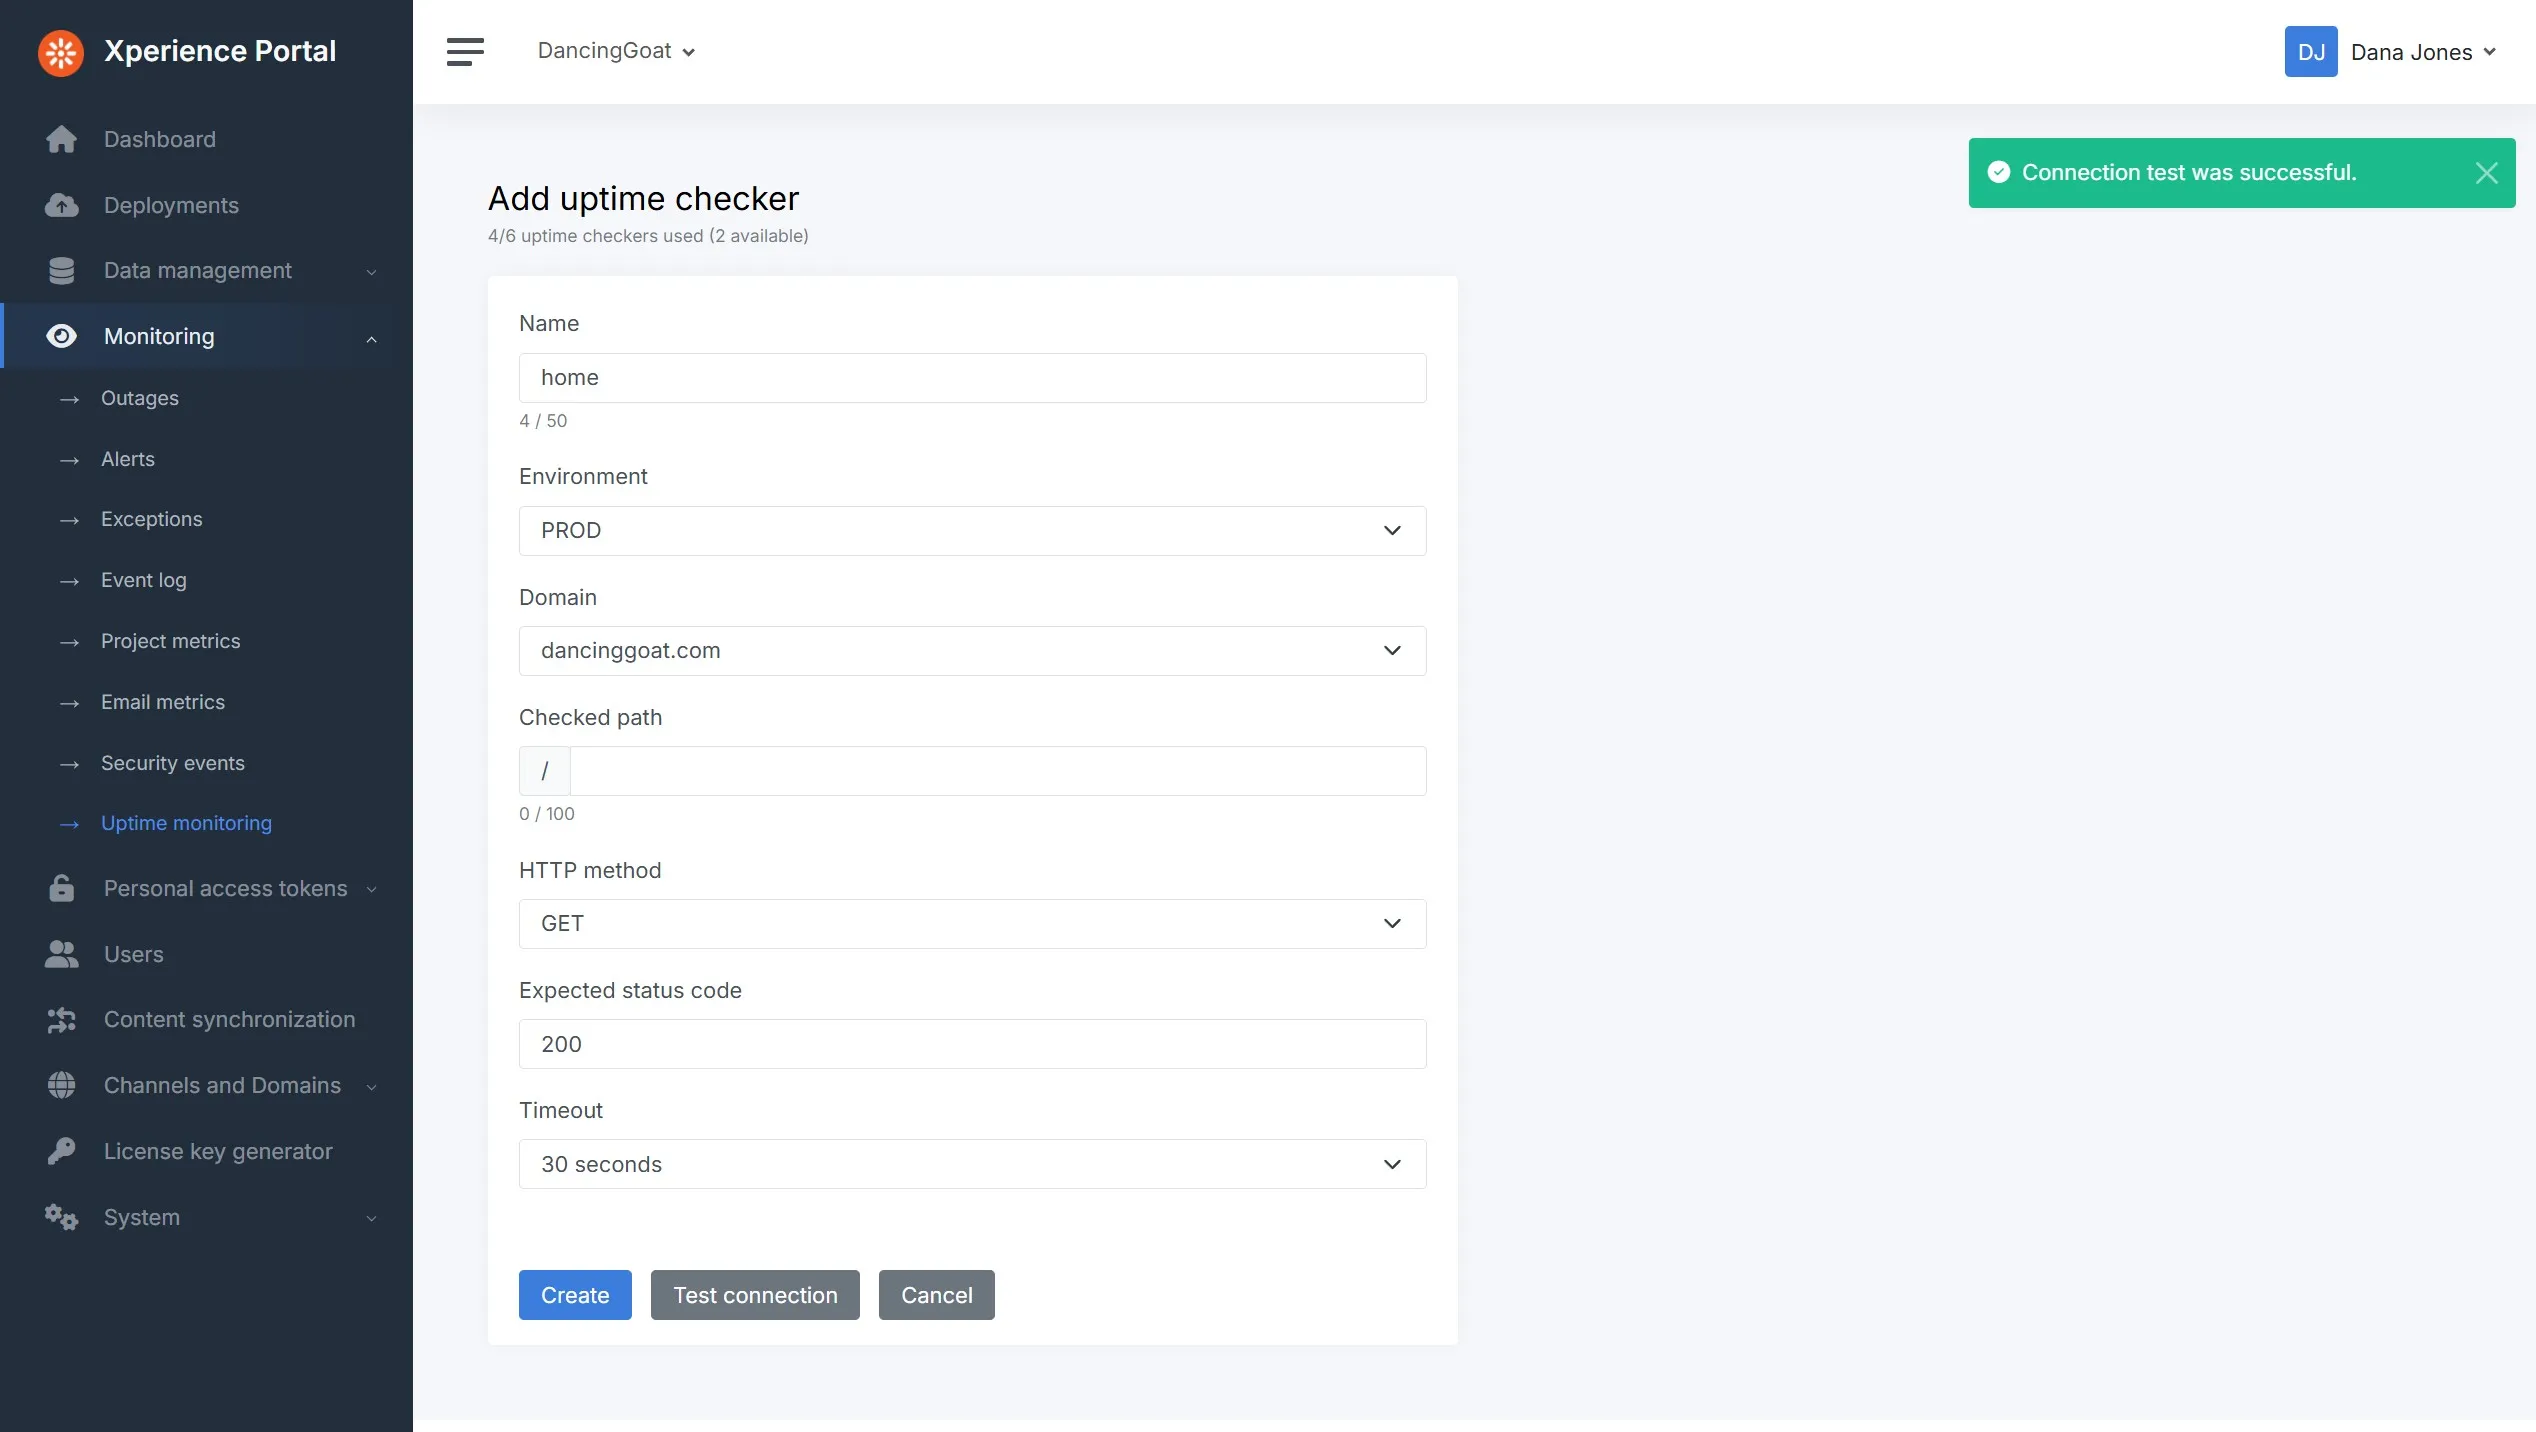This screenshot has height=1432, width=2536.
Task: Open the Outages menu item
Action: pos(139,398)
